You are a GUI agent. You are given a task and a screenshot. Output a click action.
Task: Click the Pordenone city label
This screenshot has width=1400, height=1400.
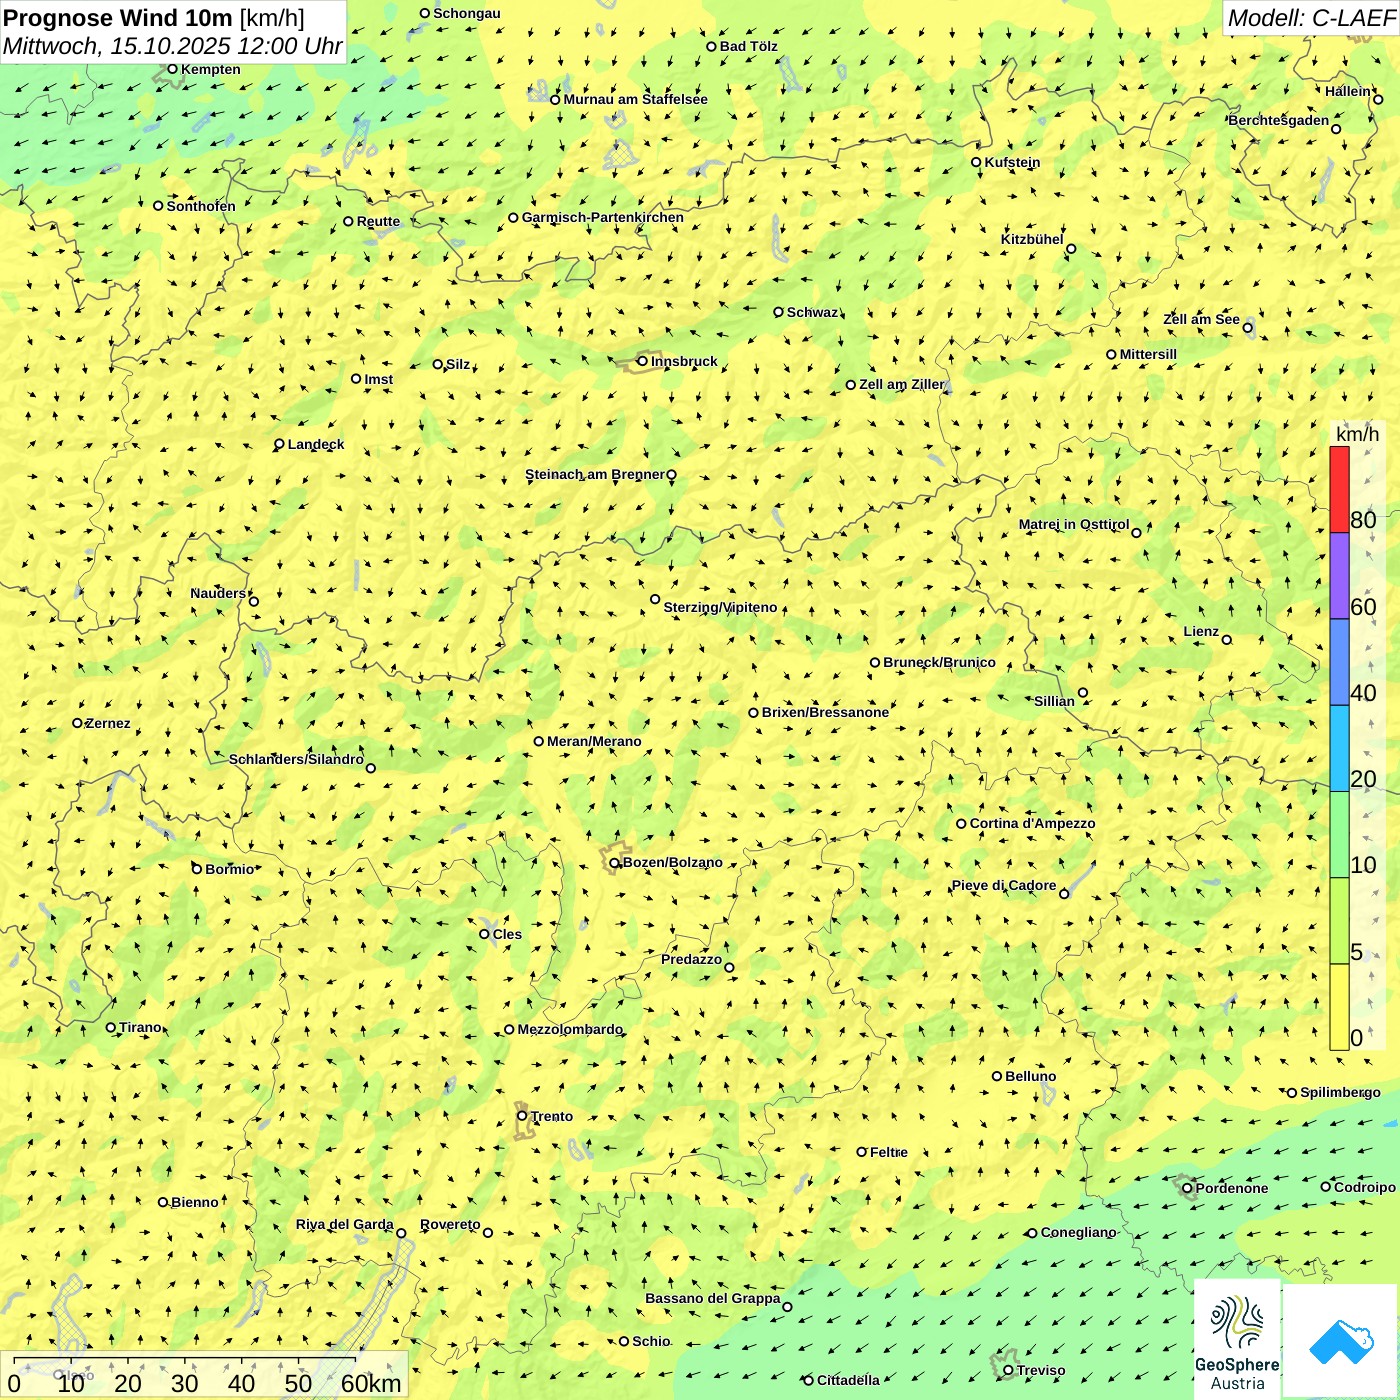pos(1232,1188)
